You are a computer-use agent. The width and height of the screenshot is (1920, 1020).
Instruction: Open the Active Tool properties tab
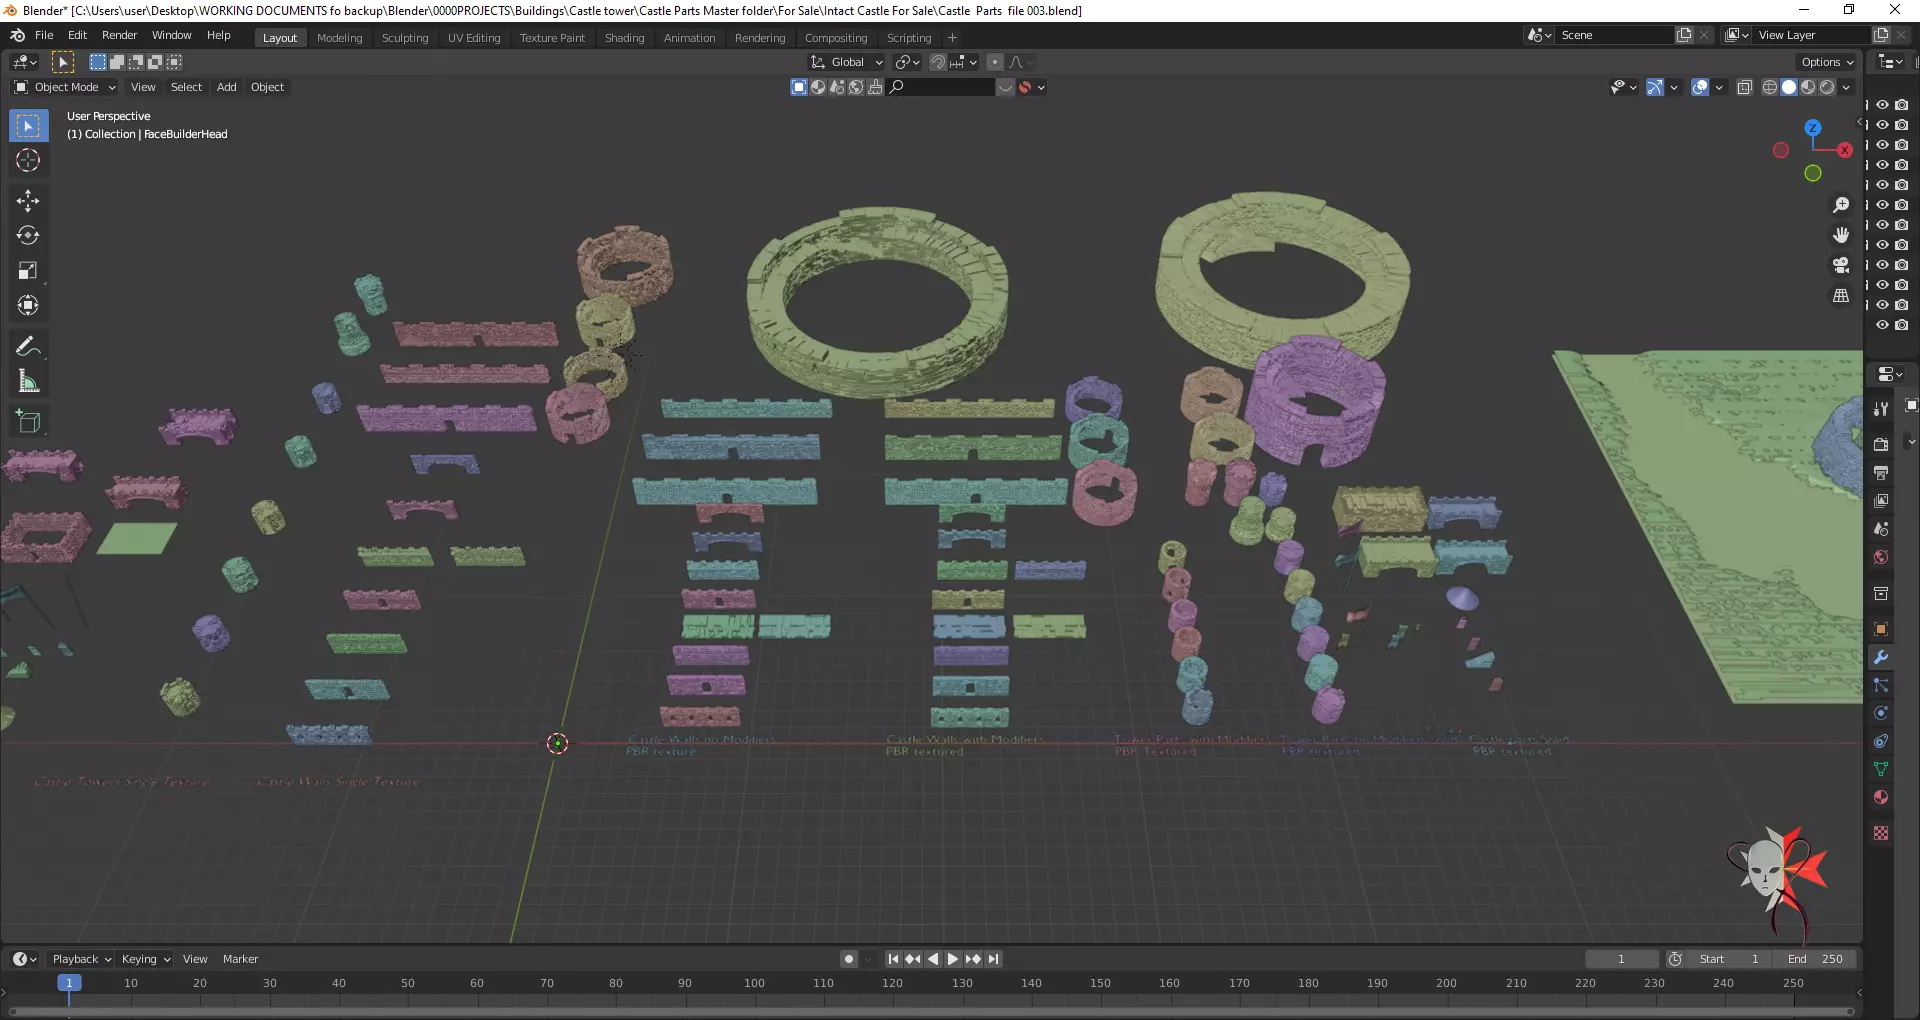pyautogui.click(x=1881, y=409)
